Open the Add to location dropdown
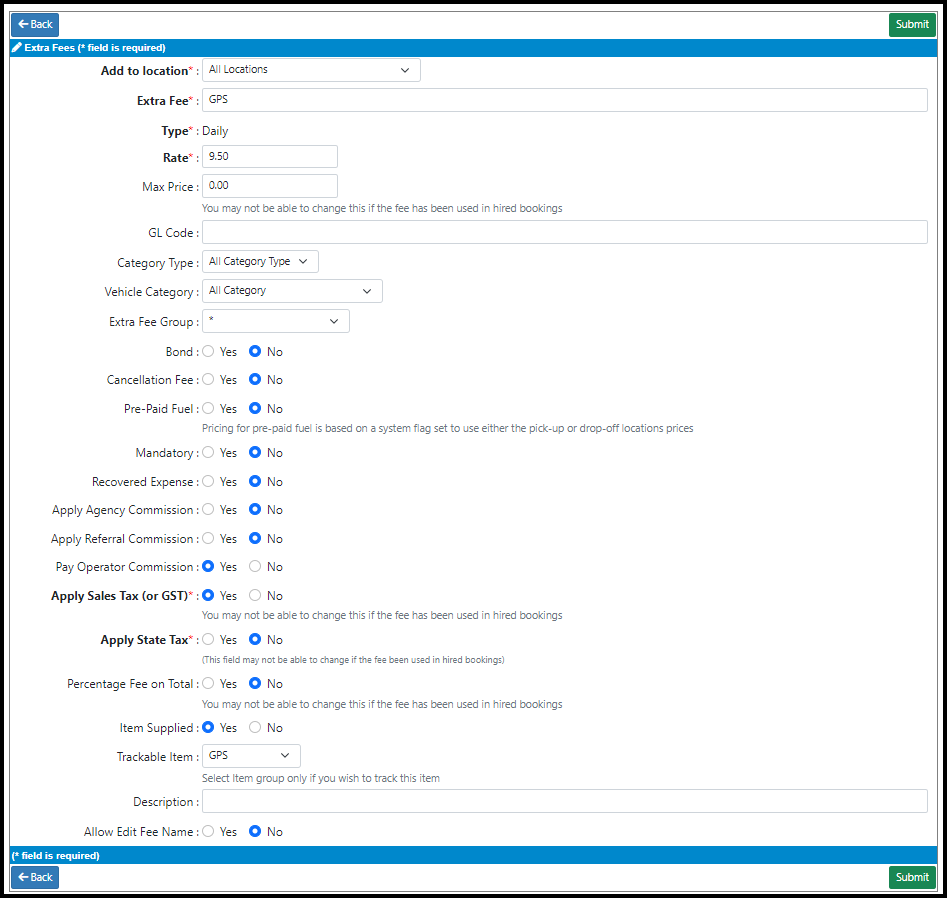 [x=311, y=70]
